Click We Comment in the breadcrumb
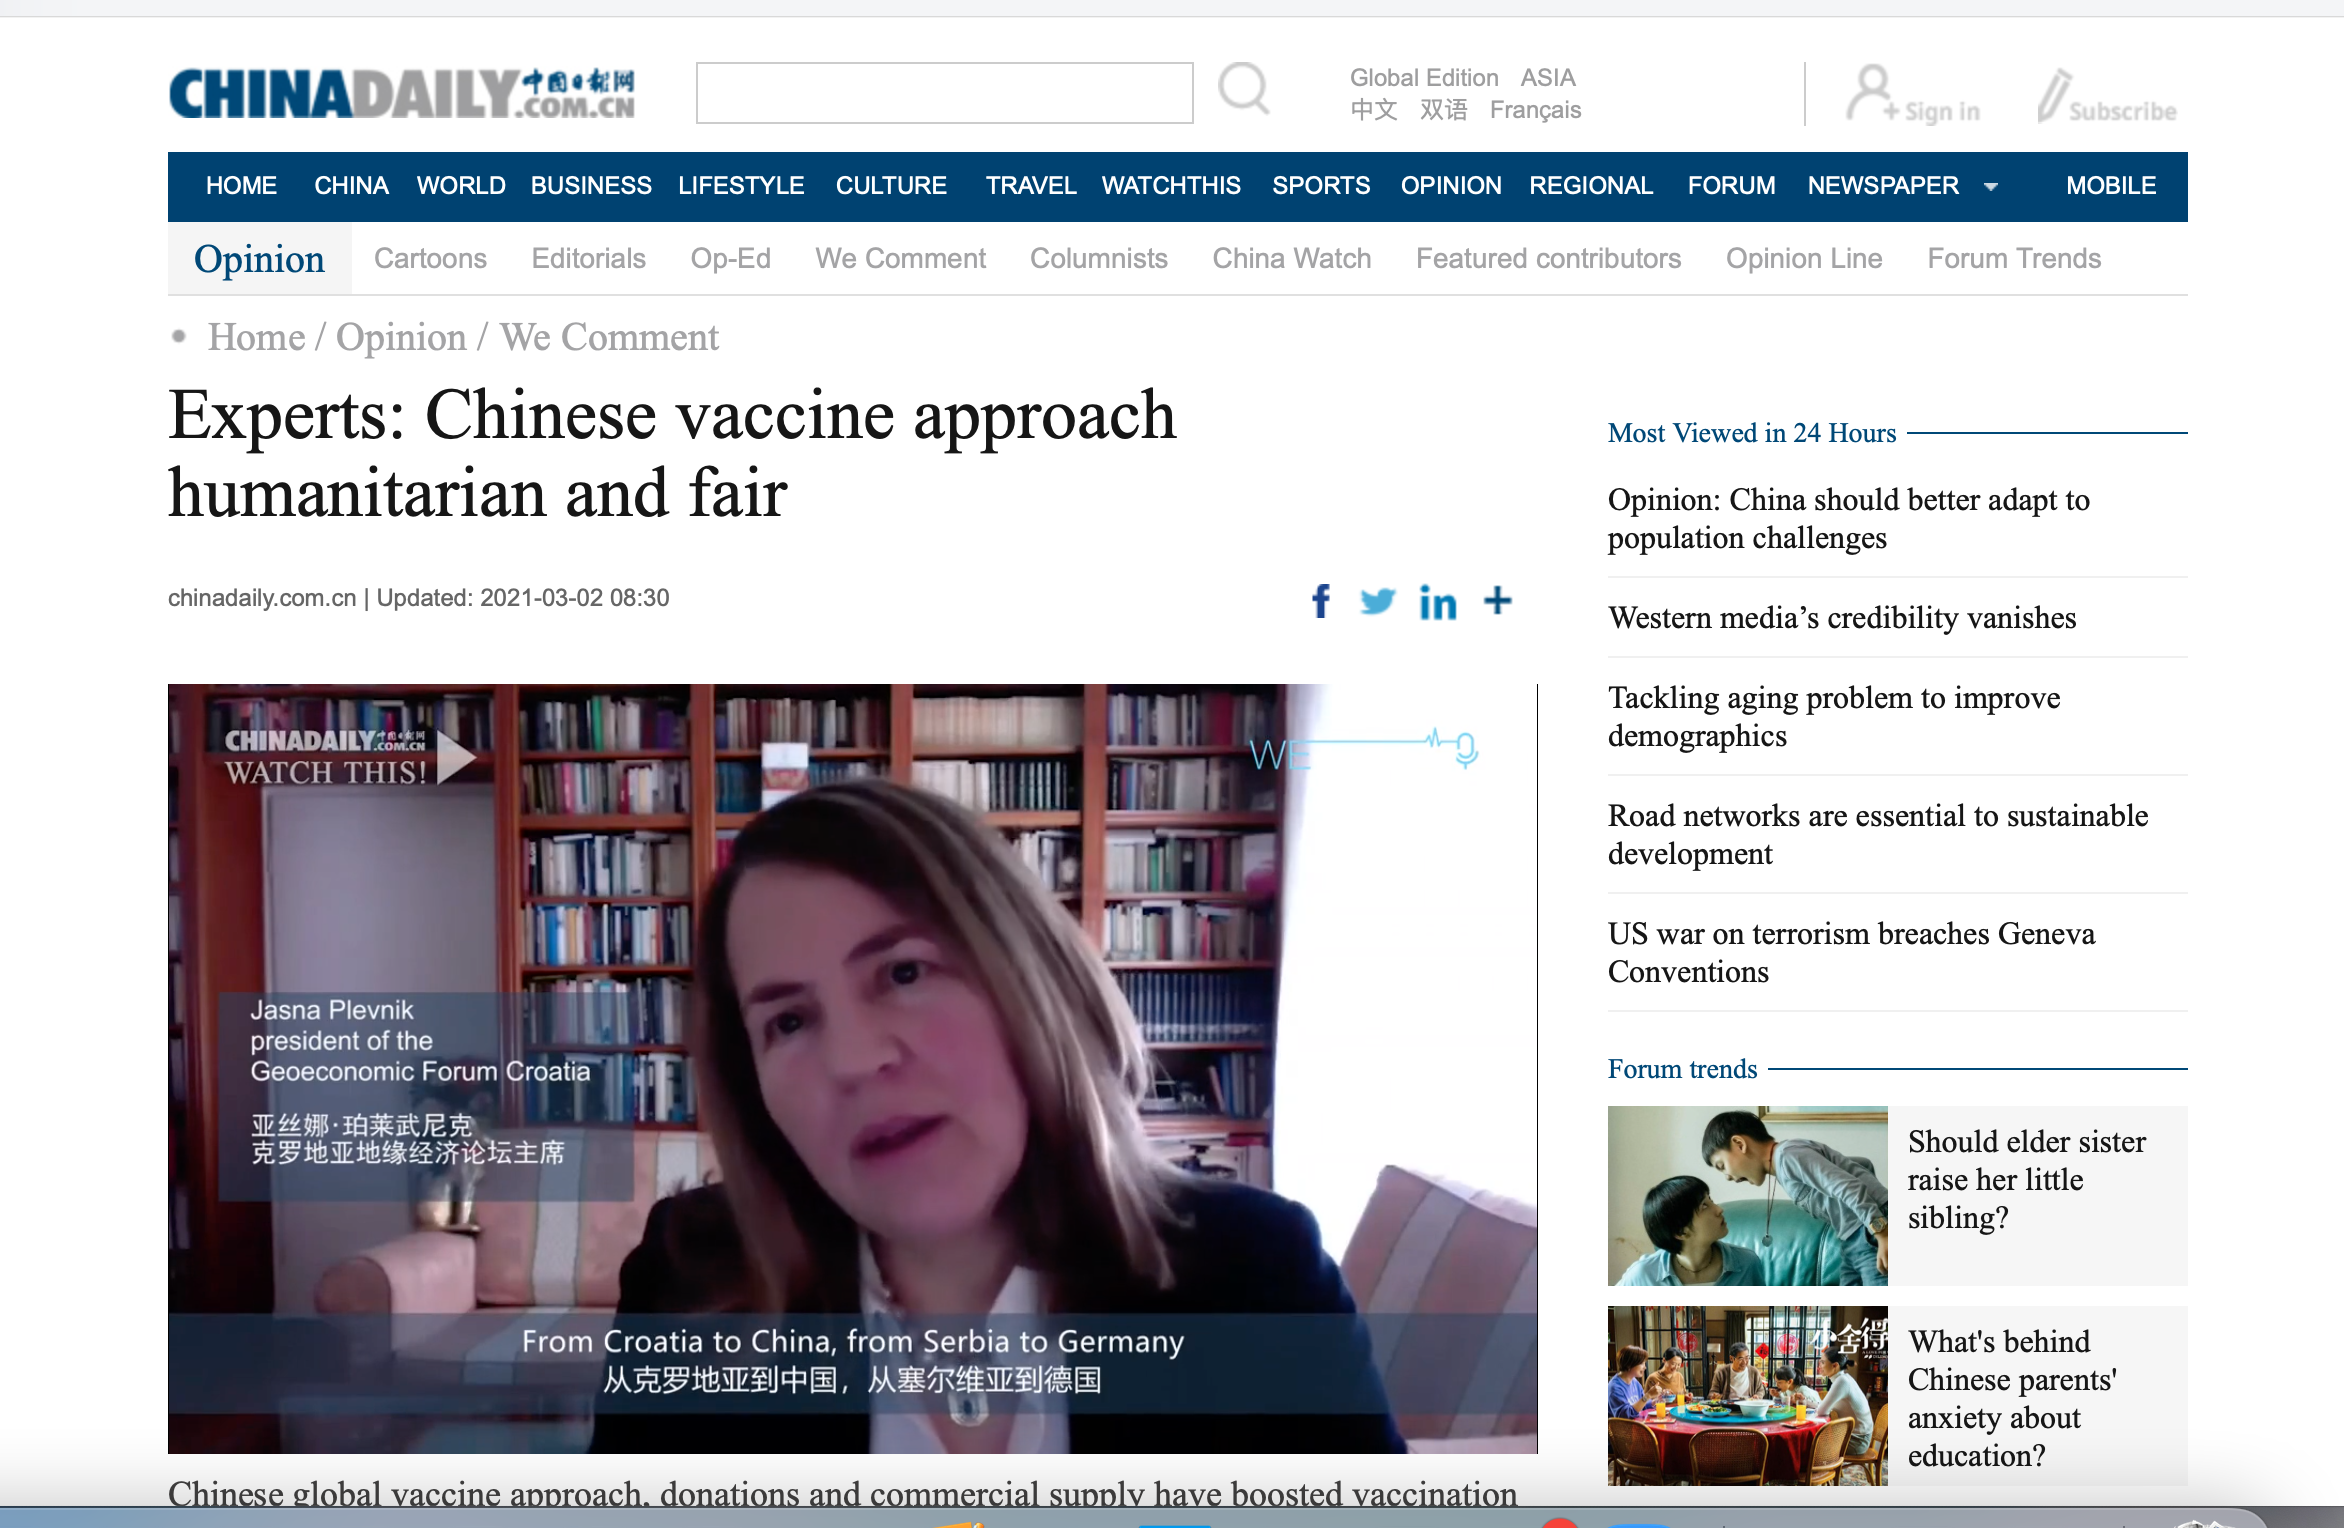This screenshot has width=2344, height=1528. 609,338
